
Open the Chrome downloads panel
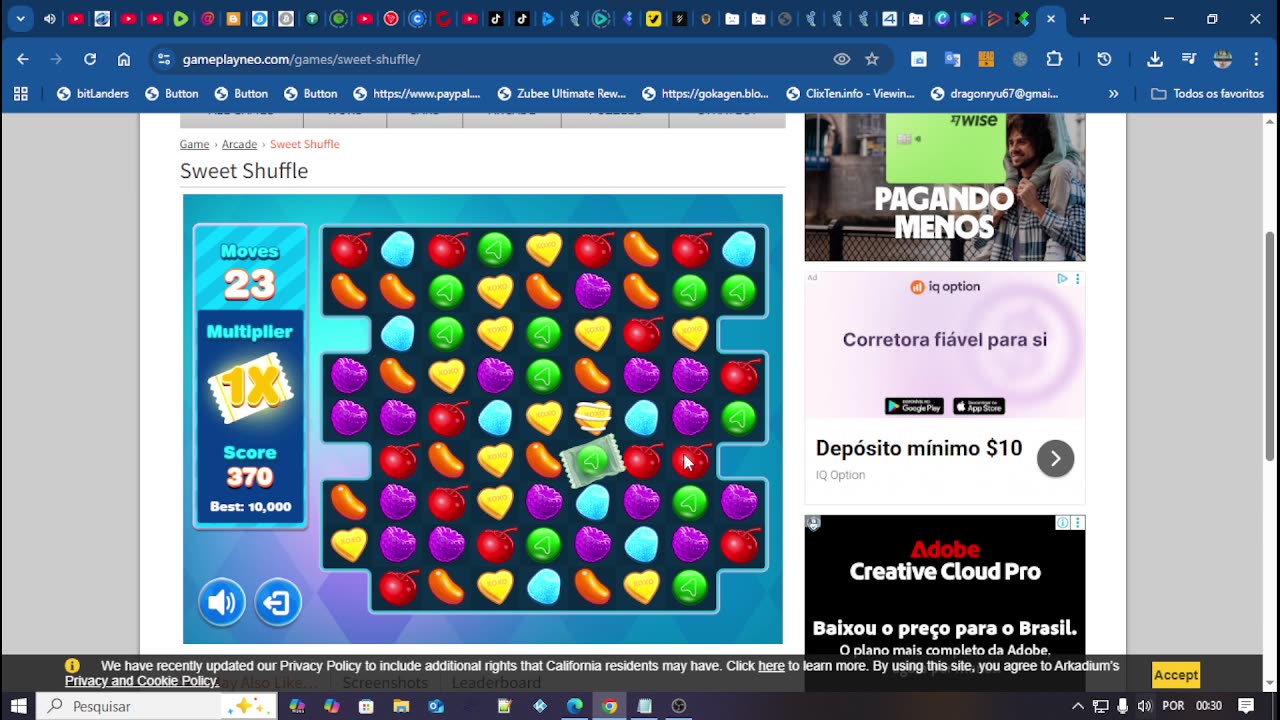[x=1155, y=59]
